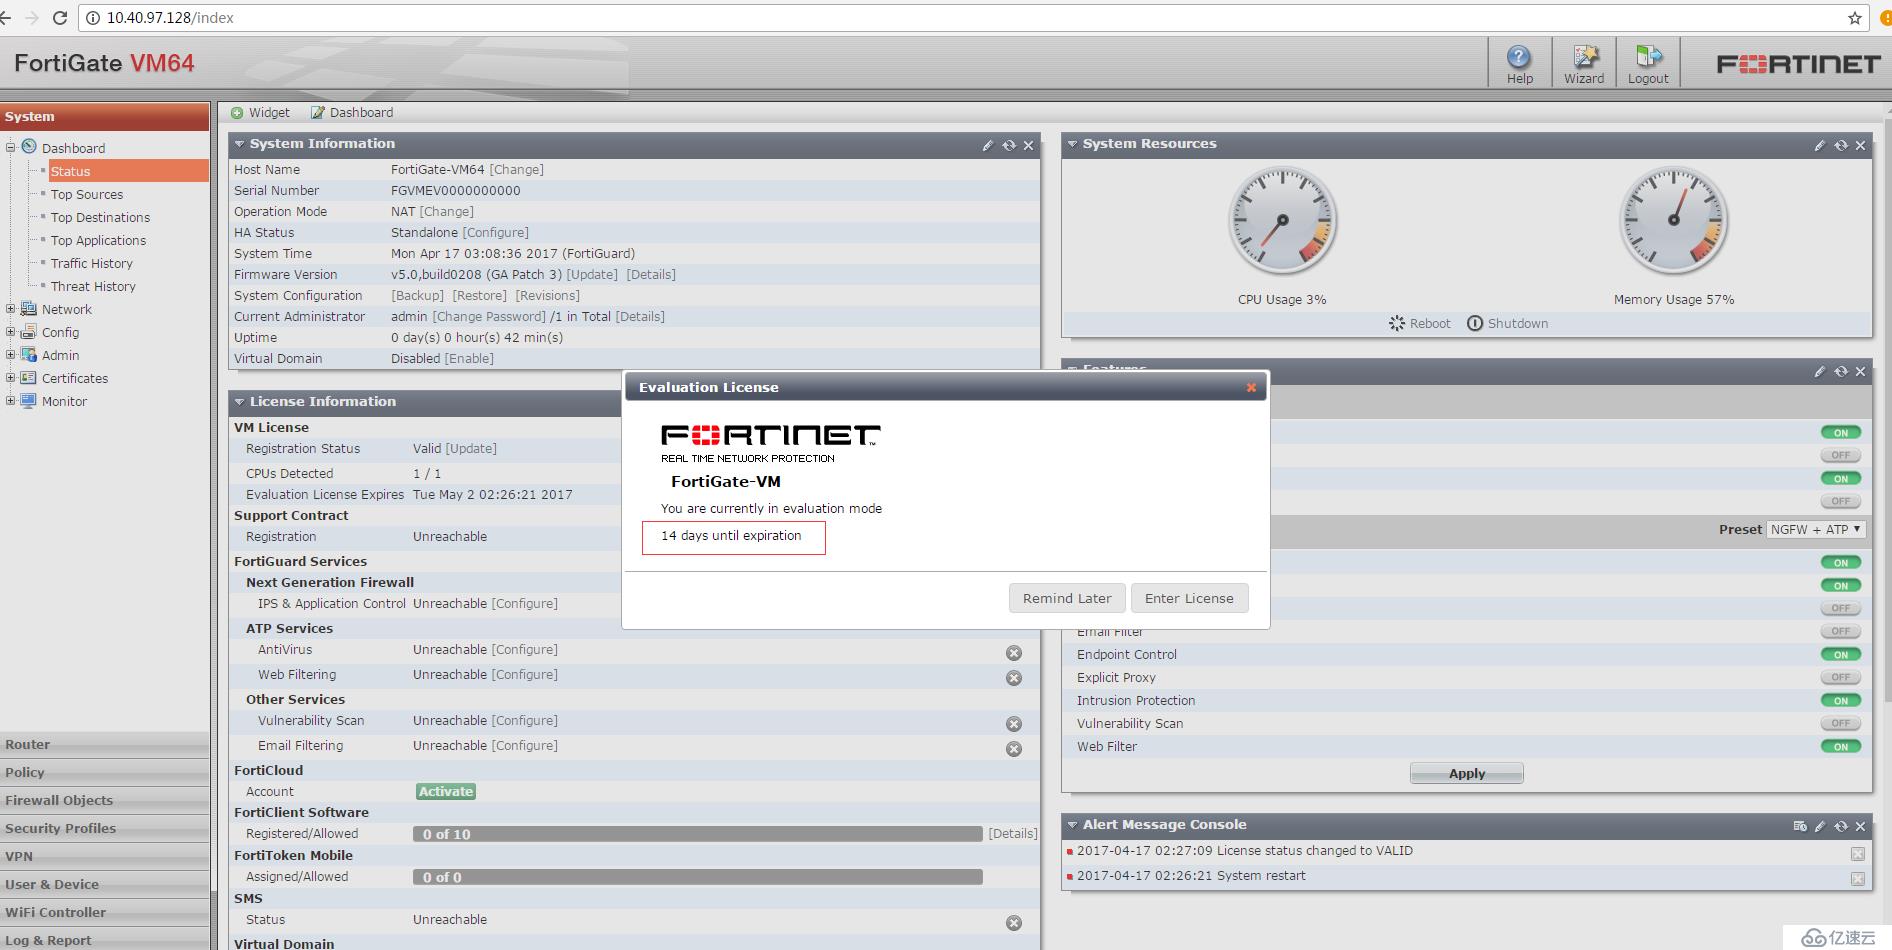1892x950 pixels.
Task: Refresh the System Information widget
Action: [1009, 145]
